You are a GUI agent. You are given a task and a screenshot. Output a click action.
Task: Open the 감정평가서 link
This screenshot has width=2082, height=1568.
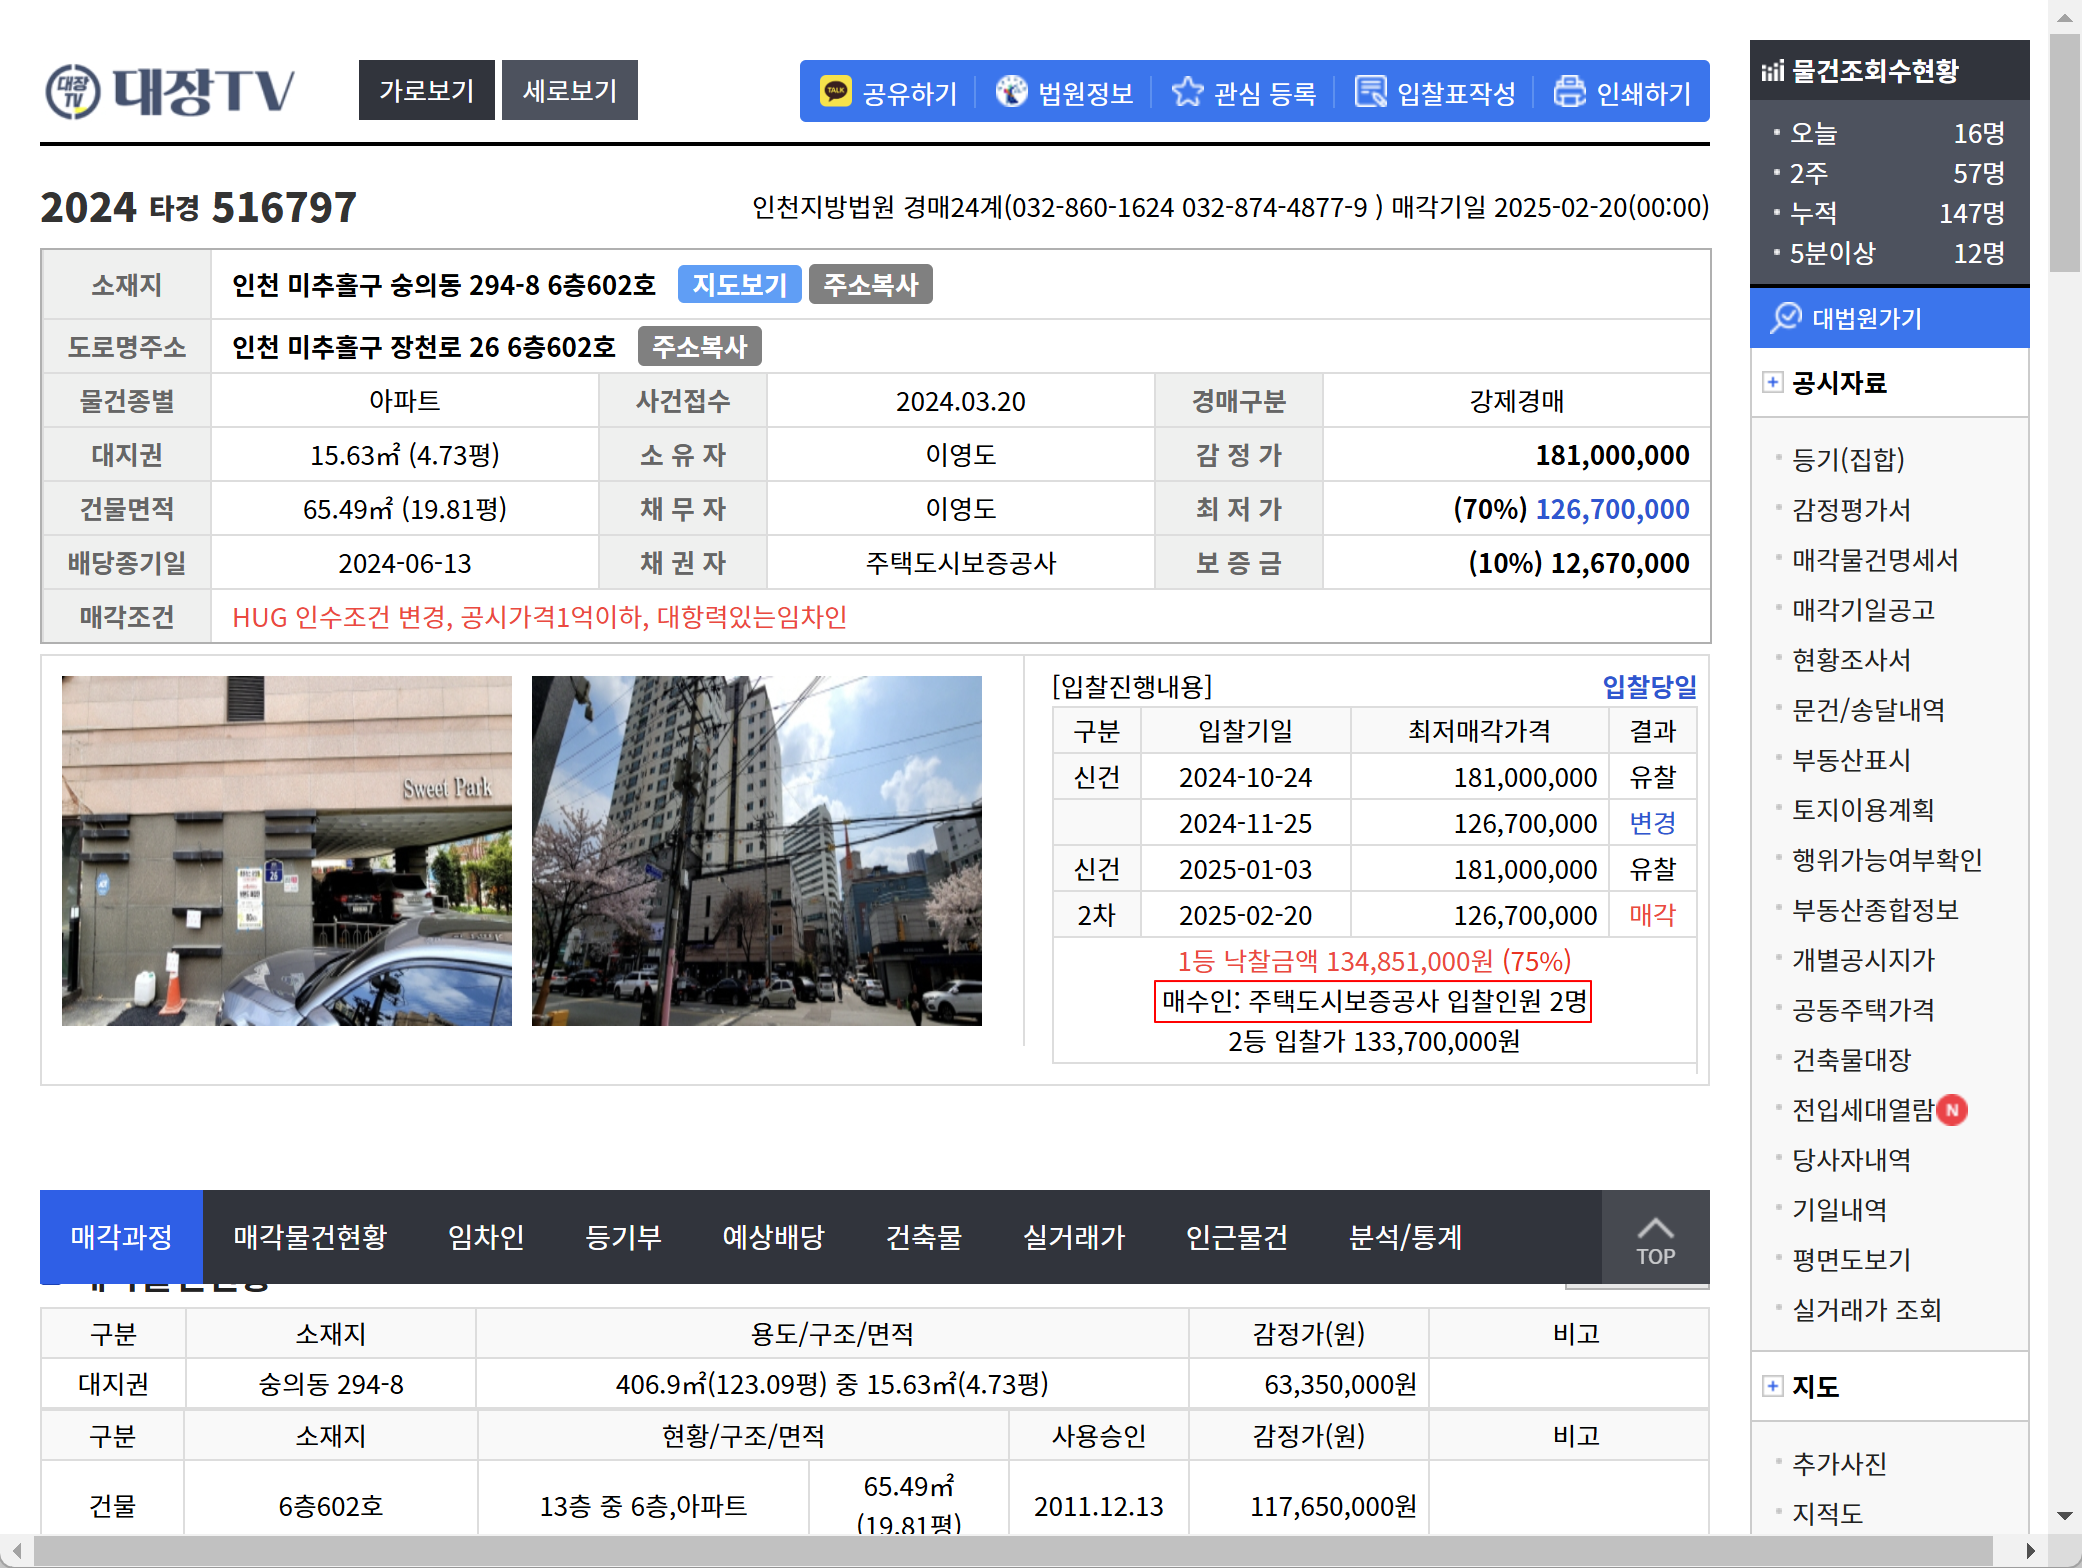tap(1851, 510)
